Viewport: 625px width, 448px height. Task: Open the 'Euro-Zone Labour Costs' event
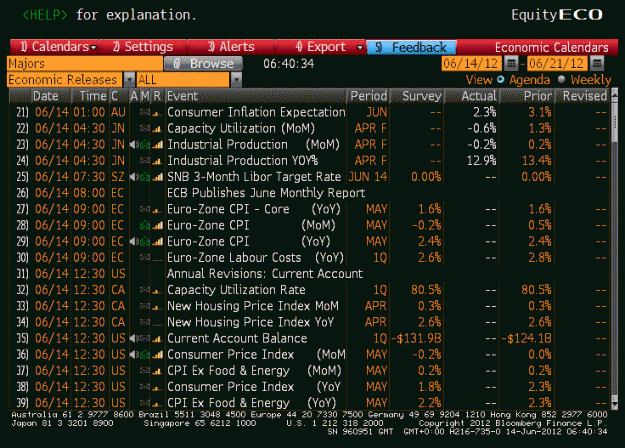(255, 257)
